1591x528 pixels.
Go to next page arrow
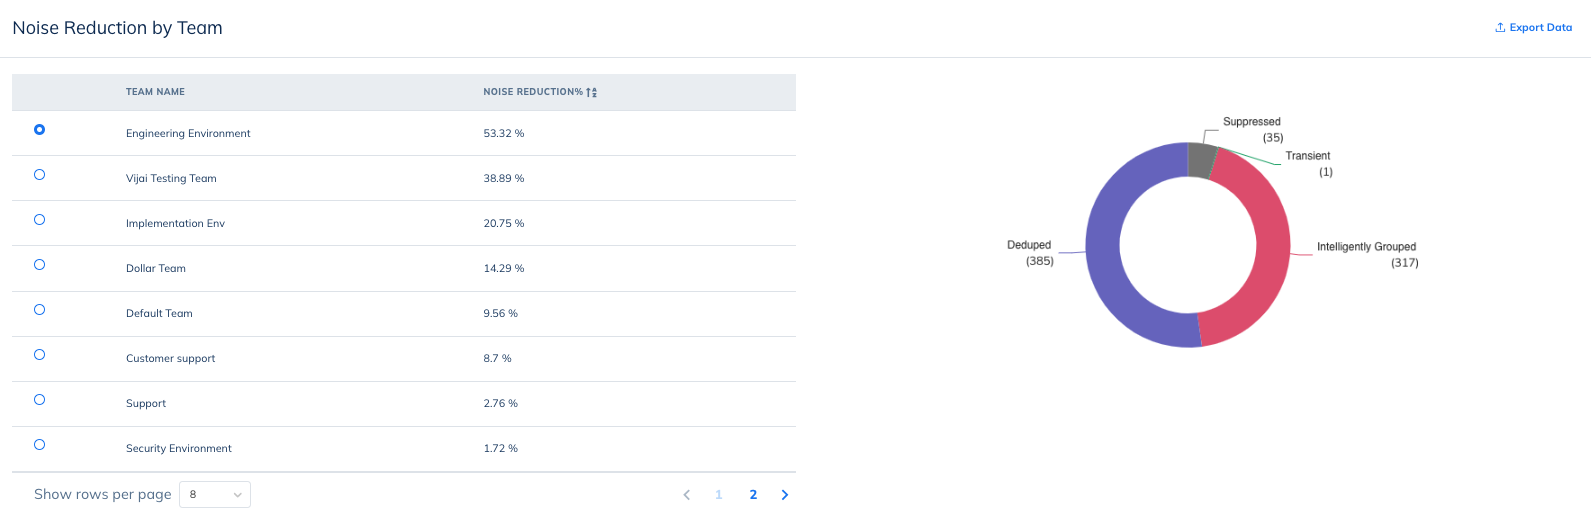click(x=785, y=495)
